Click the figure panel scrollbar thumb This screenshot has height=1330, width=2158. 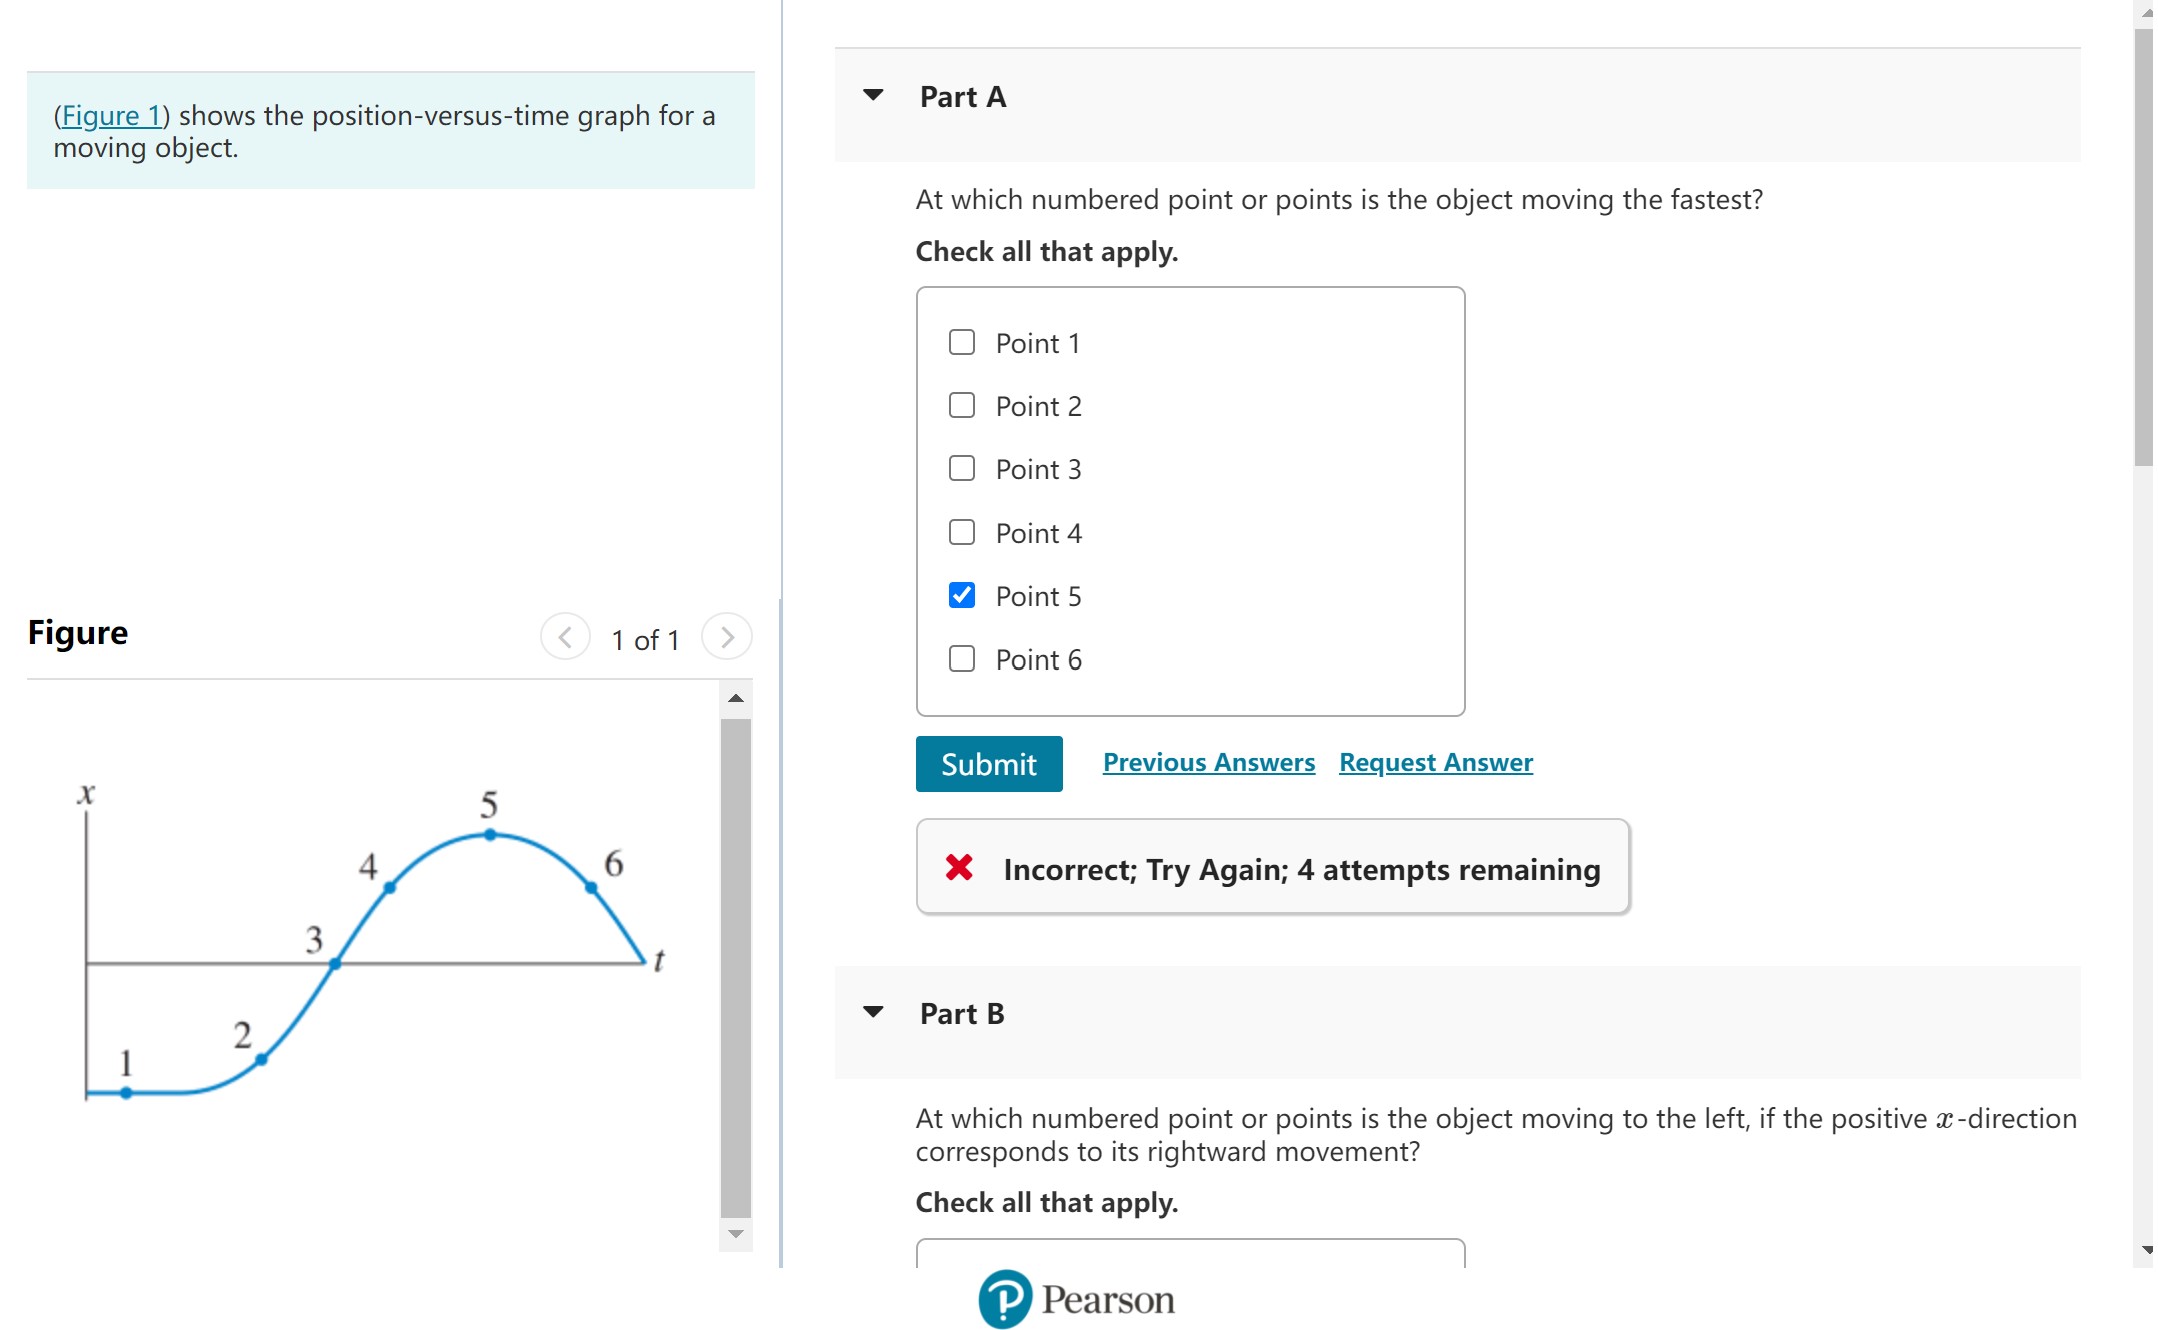[736, 964]
